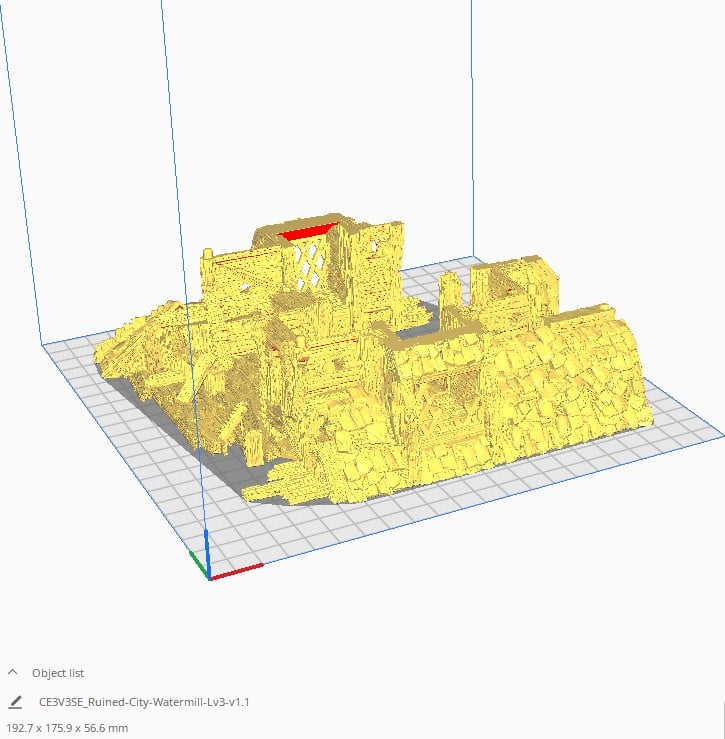Click the 192.7 x 175.9 x 56.6 mm dimensions text
Screen dimensions: 725x739
point(67,728)
